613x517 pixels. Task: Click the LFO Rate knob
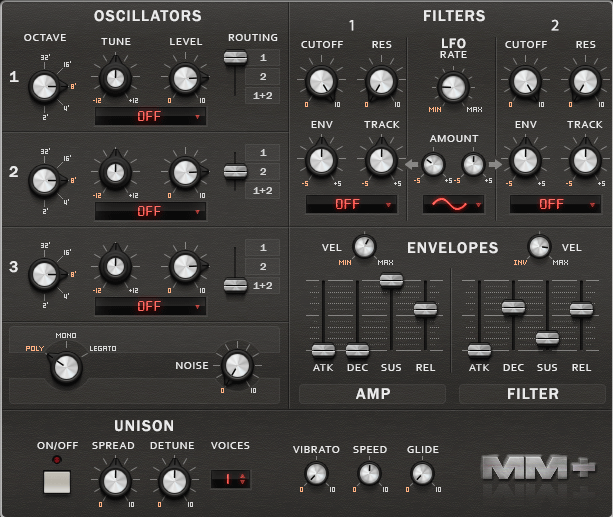(453, 87)
